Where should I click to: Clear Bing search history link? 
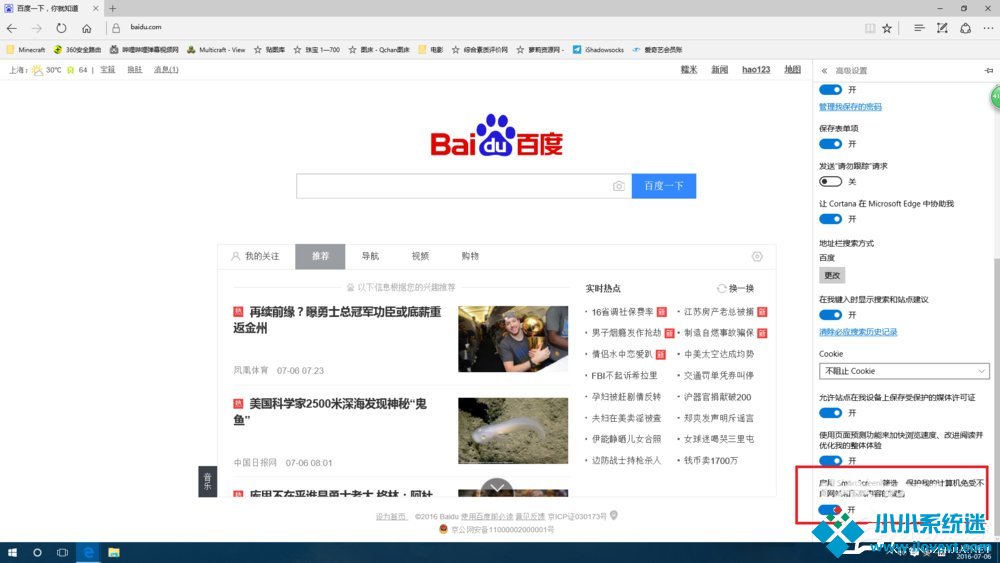click(x=858, y=332)
